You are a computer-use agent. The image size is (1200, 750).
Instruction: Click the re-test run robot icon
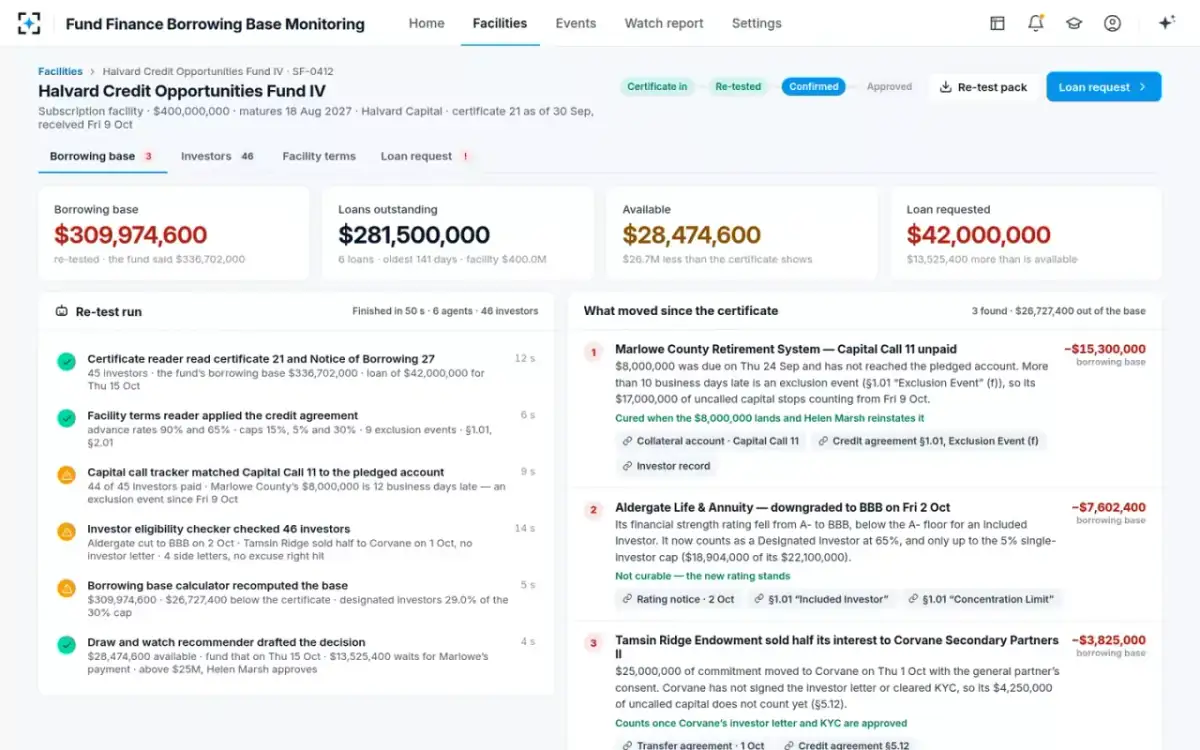pyautogui.click(x=61, y=311)
